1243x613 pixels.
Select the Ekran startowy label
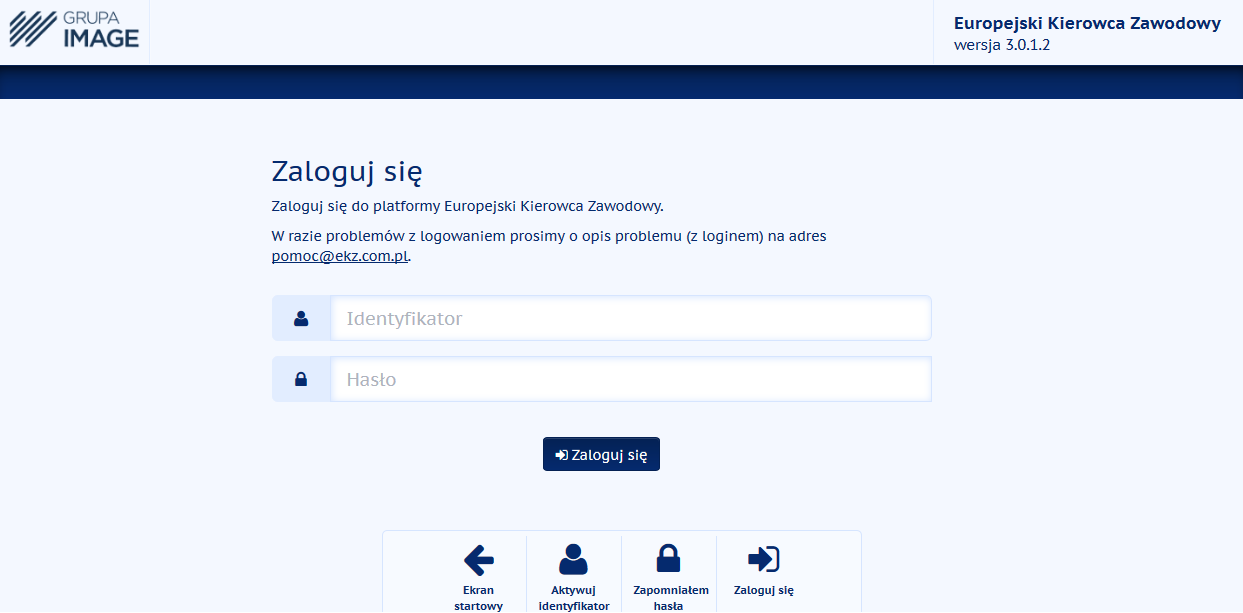coord(478,598)
